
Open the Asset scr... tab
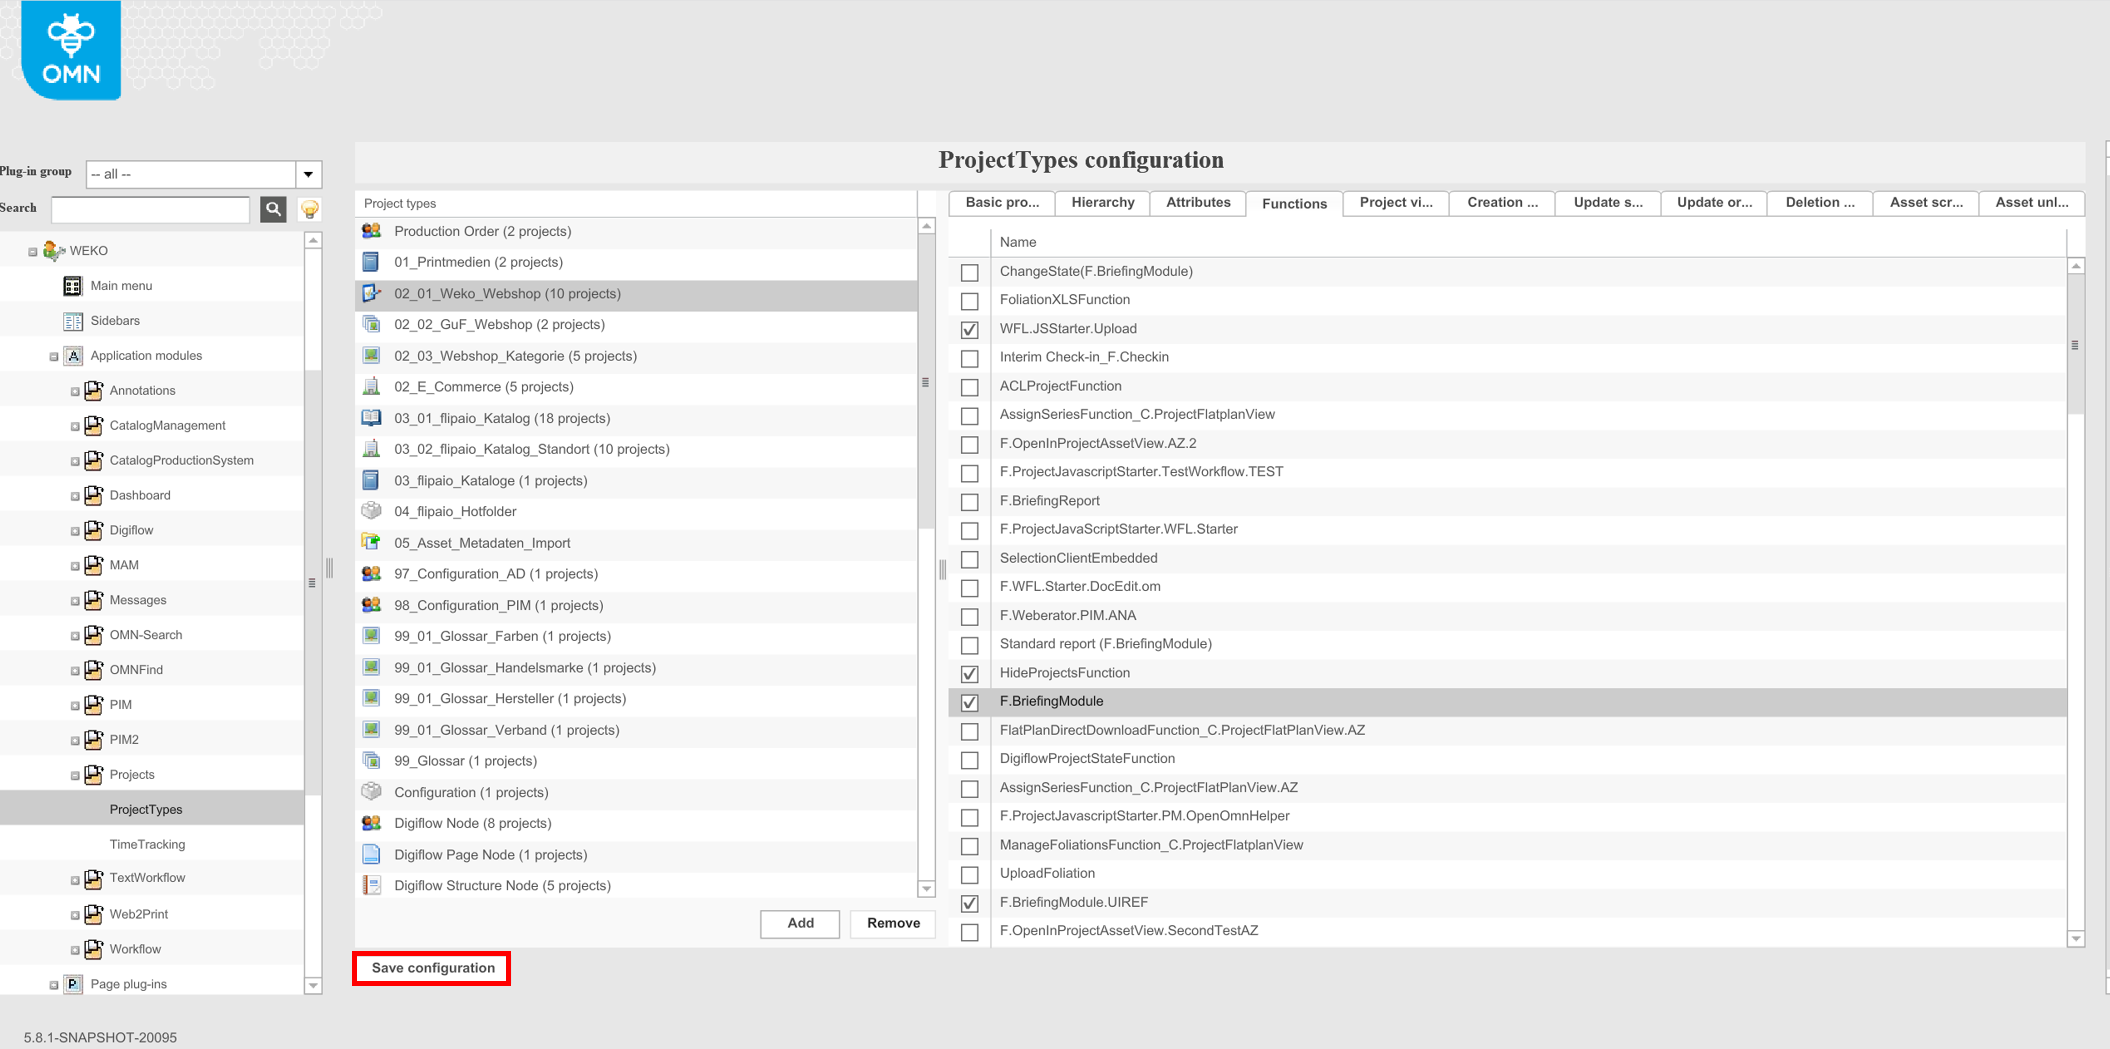pos(1926,203)
